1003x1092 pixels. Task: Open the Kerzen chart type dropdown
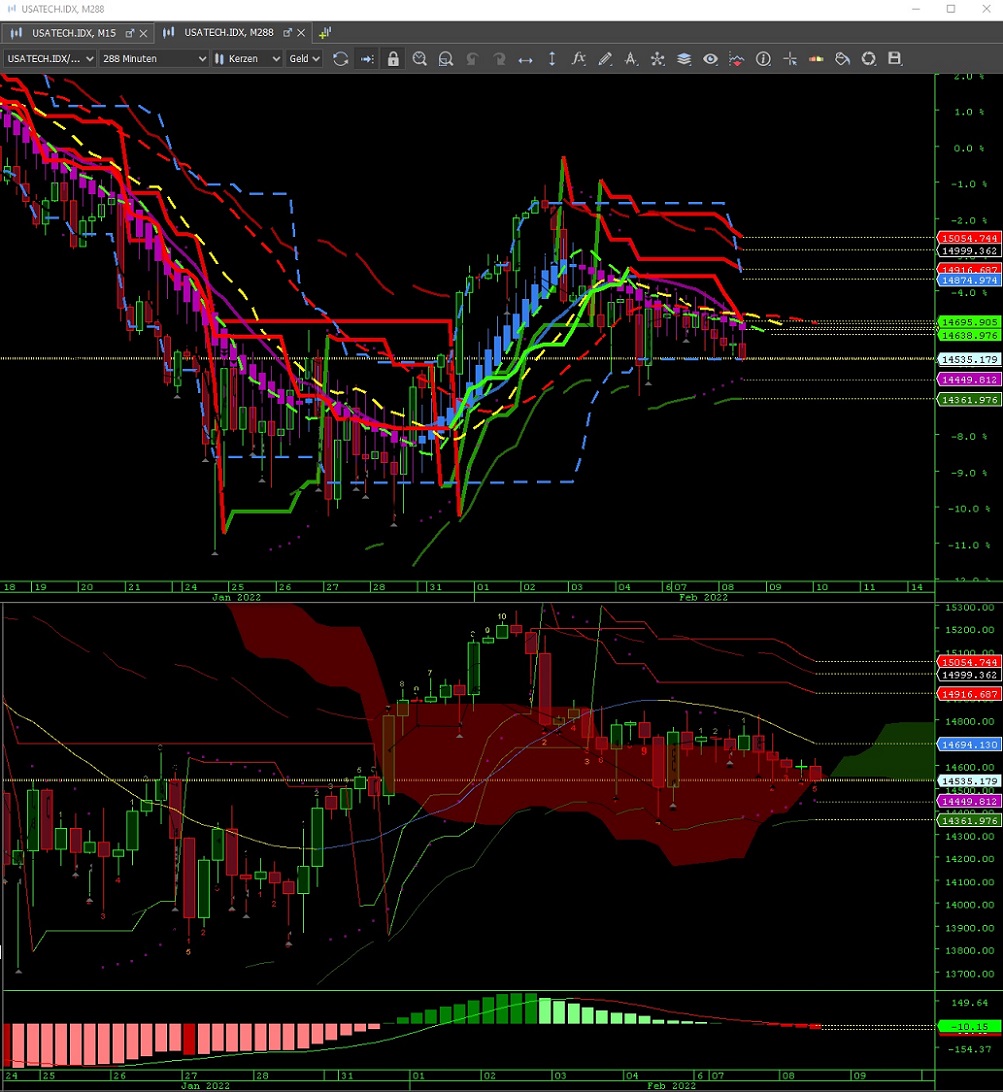point(247,59)
